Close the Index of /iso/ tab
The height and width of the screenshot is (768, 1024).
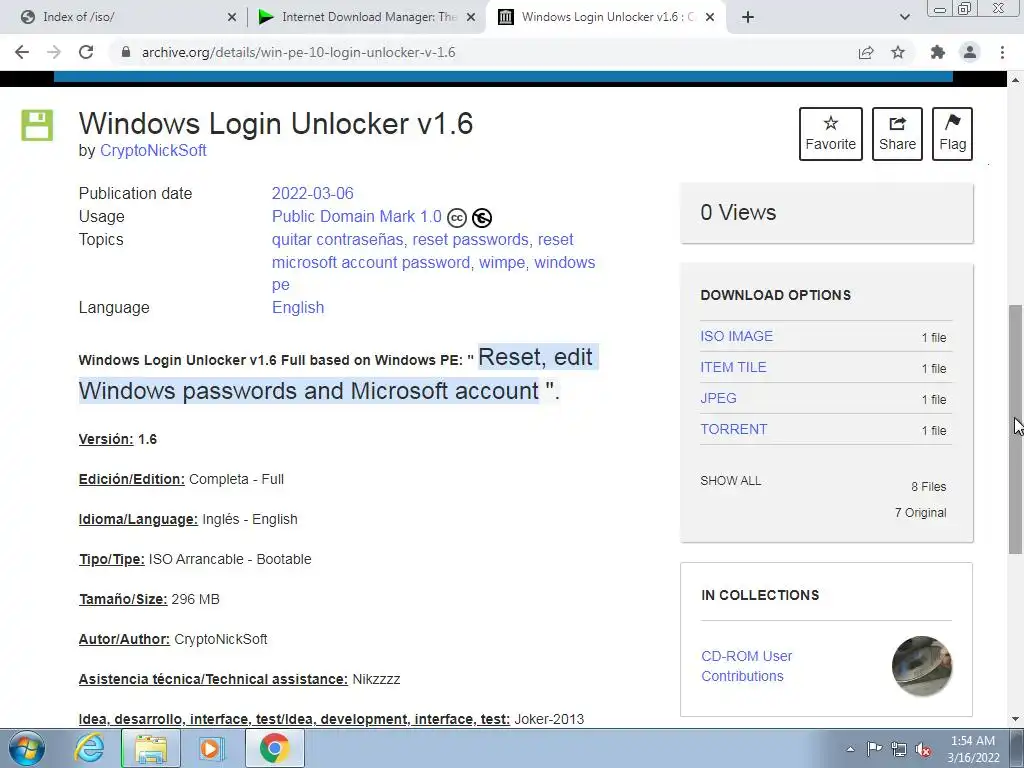[x=231, y=17]
